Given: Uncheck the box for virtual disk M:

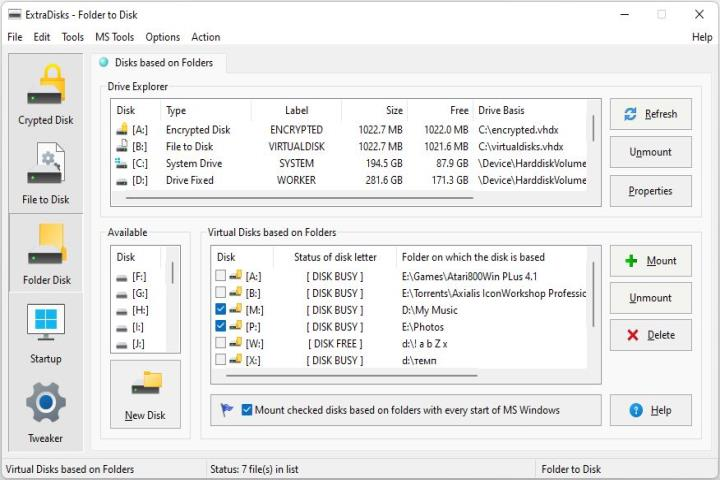Looking at the screenshot, I should pyautogui.click(x=220, y=309).
